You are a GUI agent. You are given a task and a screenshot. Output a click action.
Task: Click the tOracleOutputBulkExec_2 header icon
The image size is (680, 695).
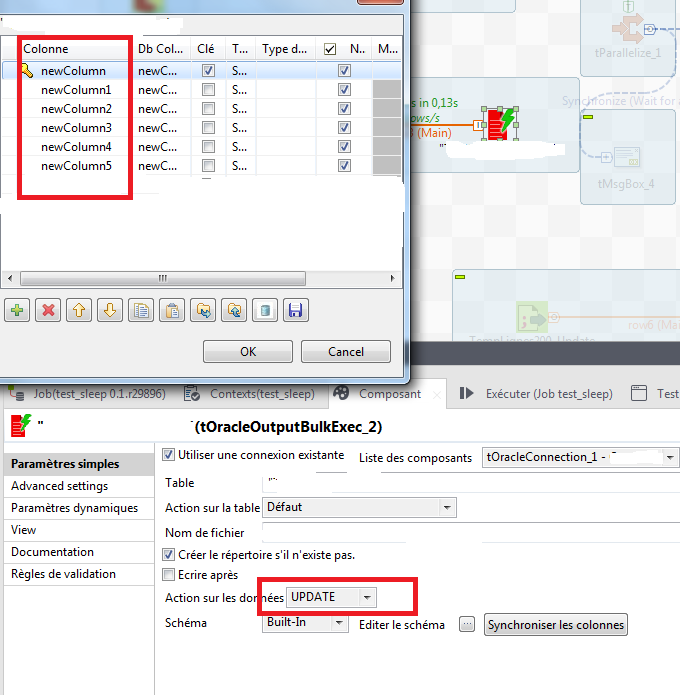tap(21, 426)
